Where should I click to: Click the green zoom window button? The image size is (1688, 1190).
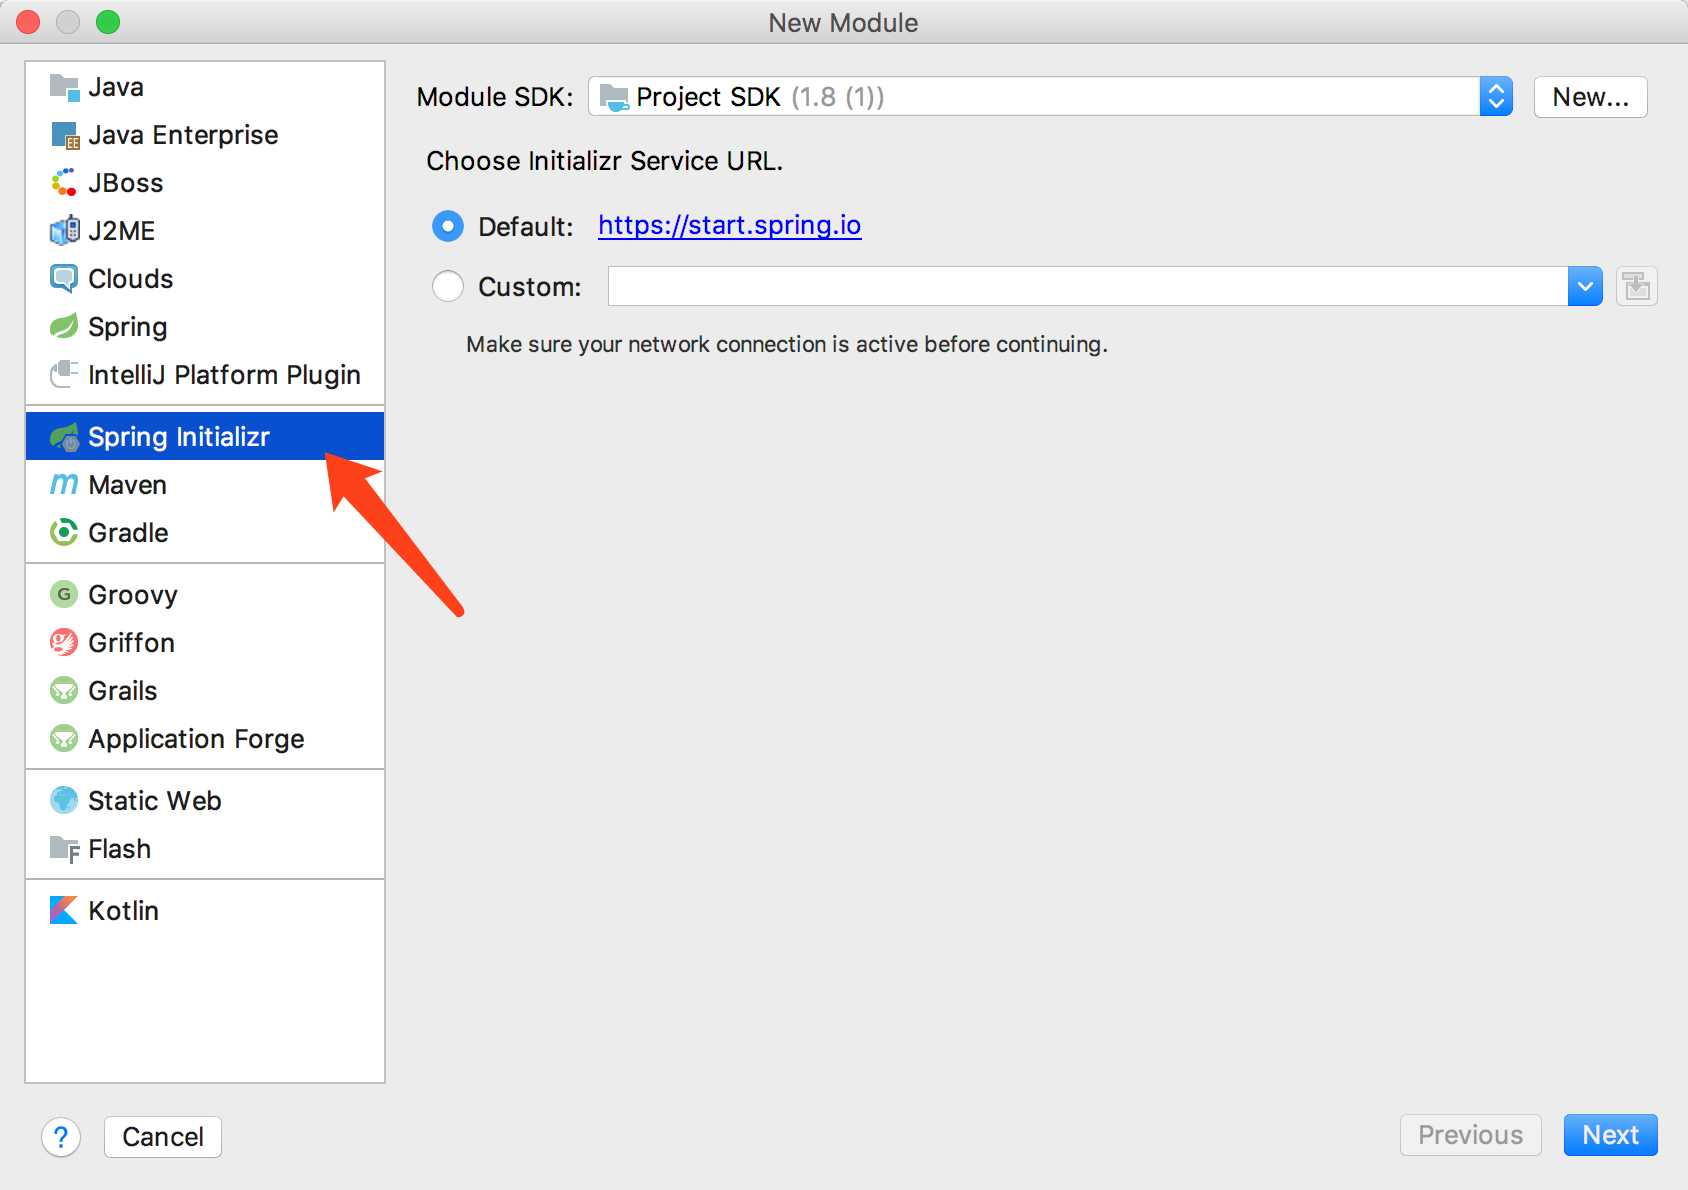(108, 22)
